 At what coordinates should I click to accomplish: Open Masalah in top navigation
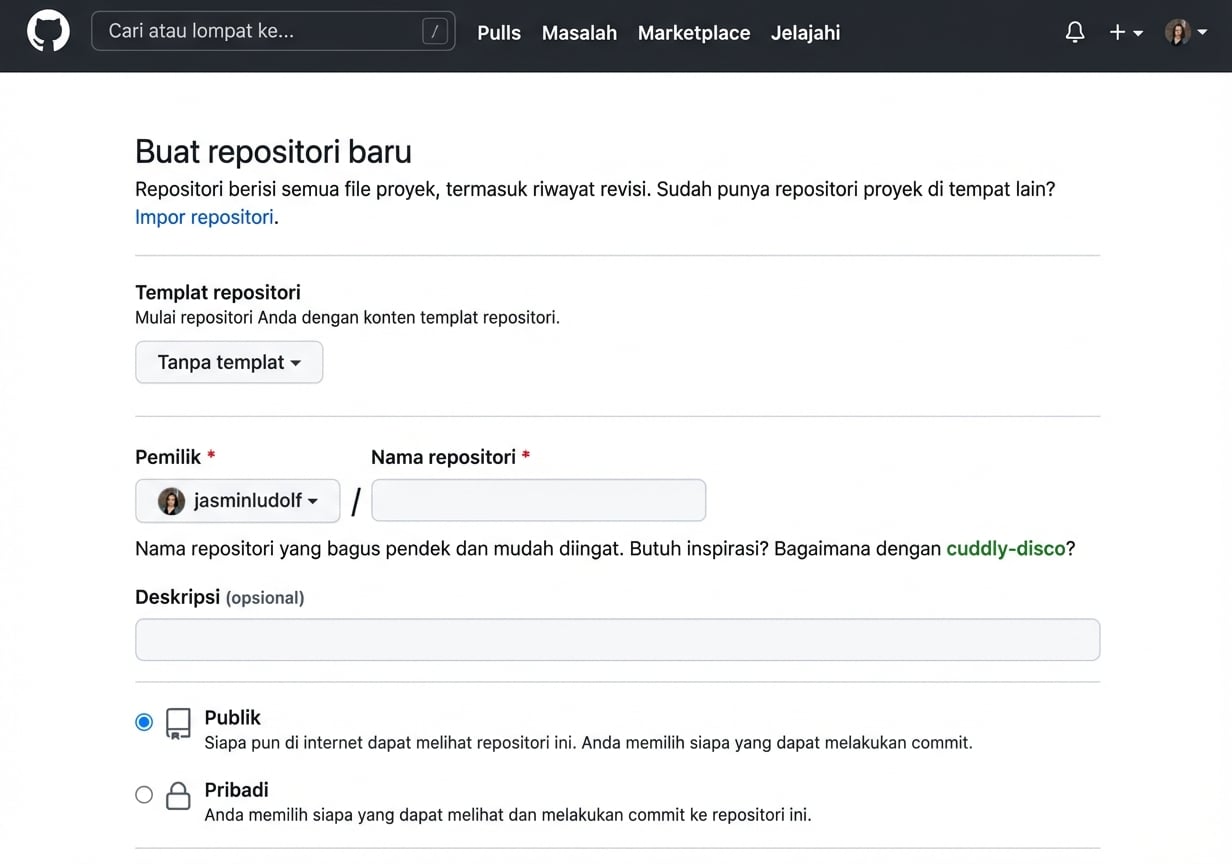click(579, 33)
